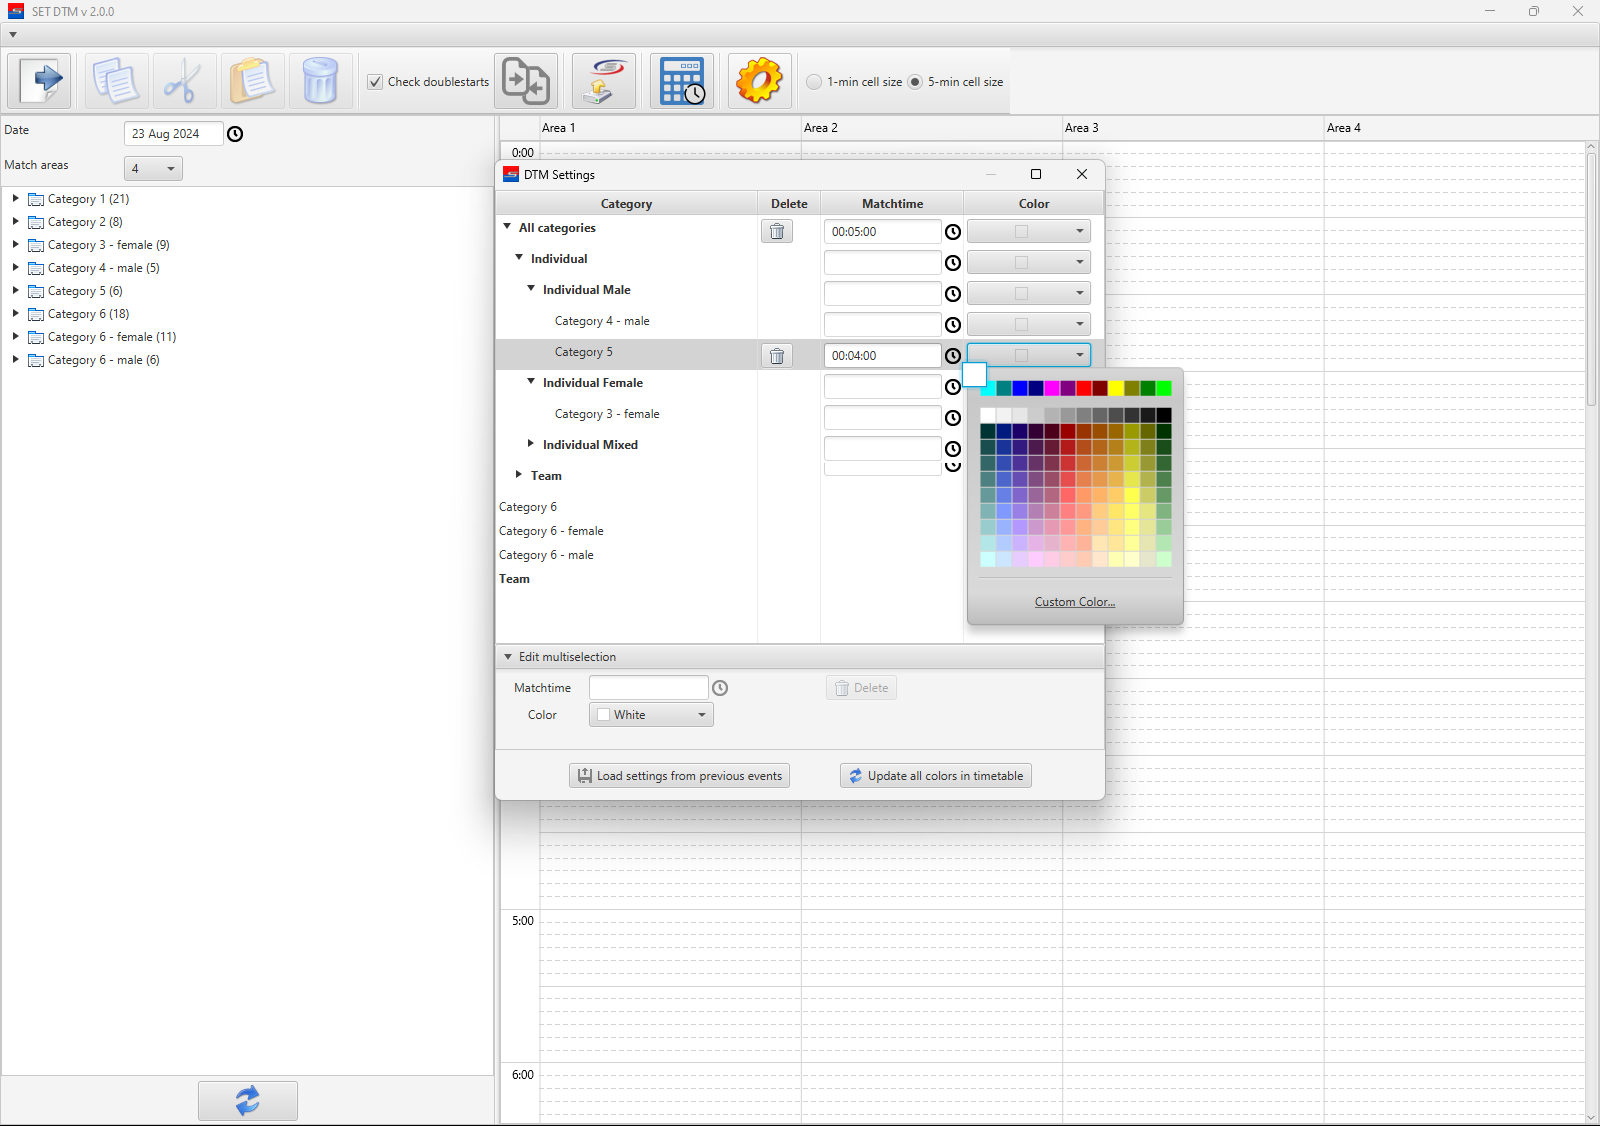
Task: Click clock icon in Individual row
Action: coord(953,263)
